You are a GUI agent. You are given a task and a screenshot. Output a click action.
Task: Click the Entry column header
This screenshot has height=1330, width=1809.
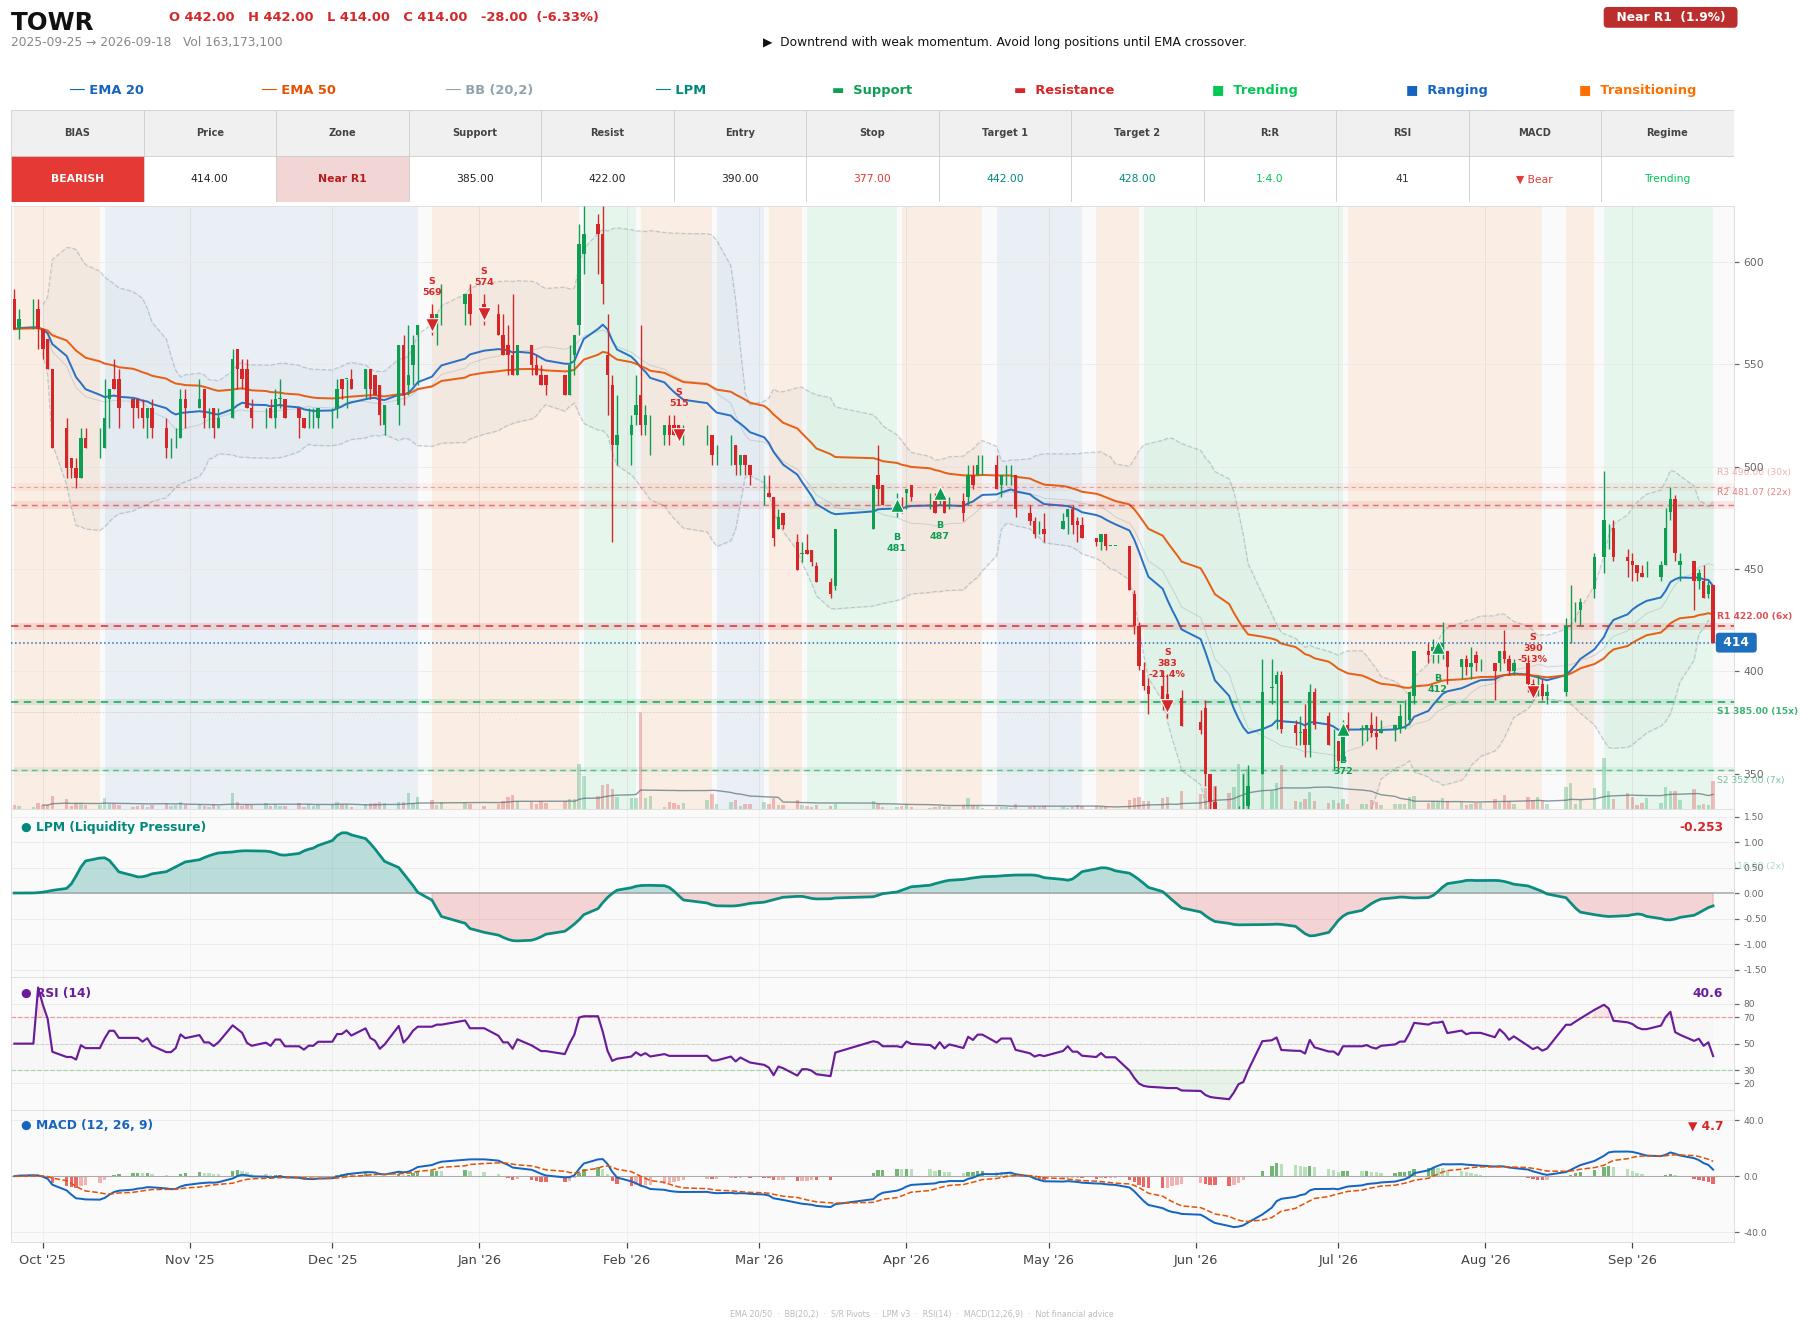coord(740,133)
